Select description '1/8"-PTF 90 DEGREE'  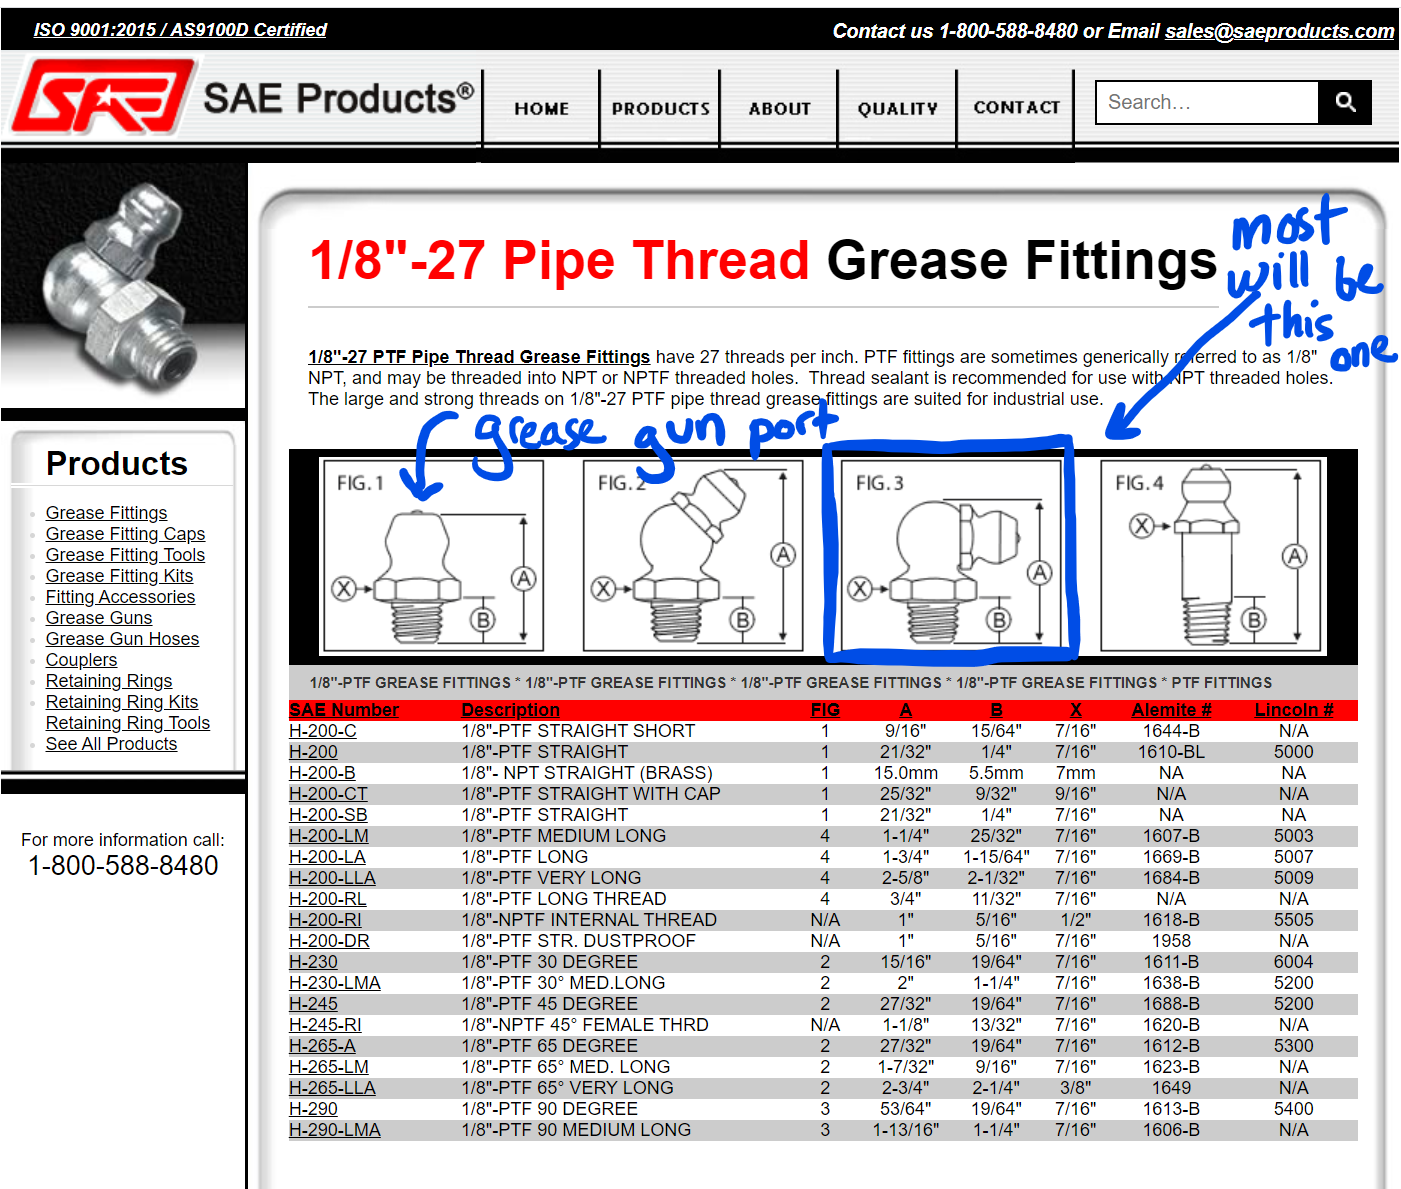(x=549, y=1109)
